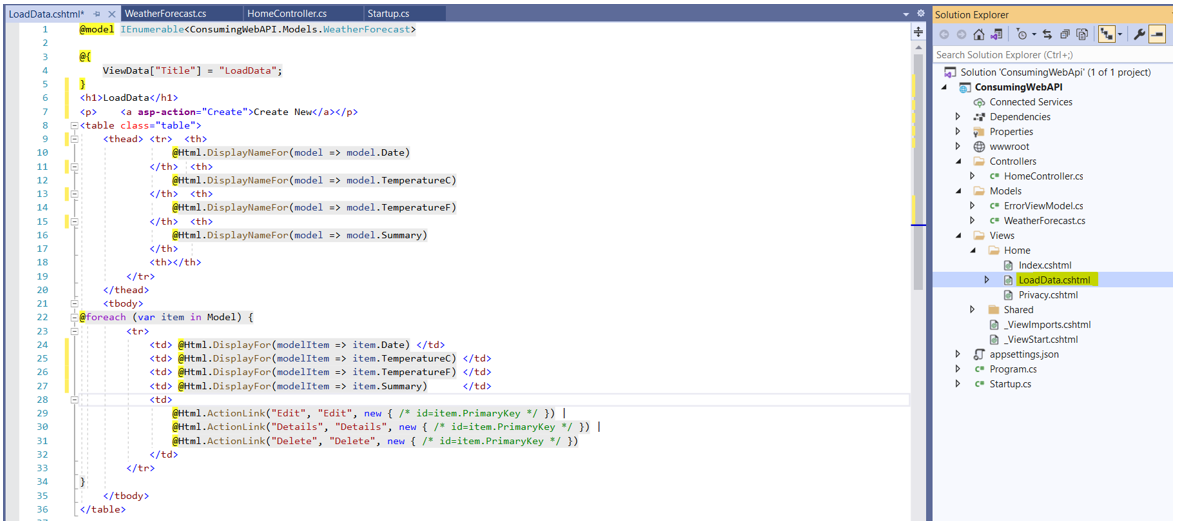Switch views using the Visual Studio solution icon
This screenshot has width=1177, height=521.
996,35
